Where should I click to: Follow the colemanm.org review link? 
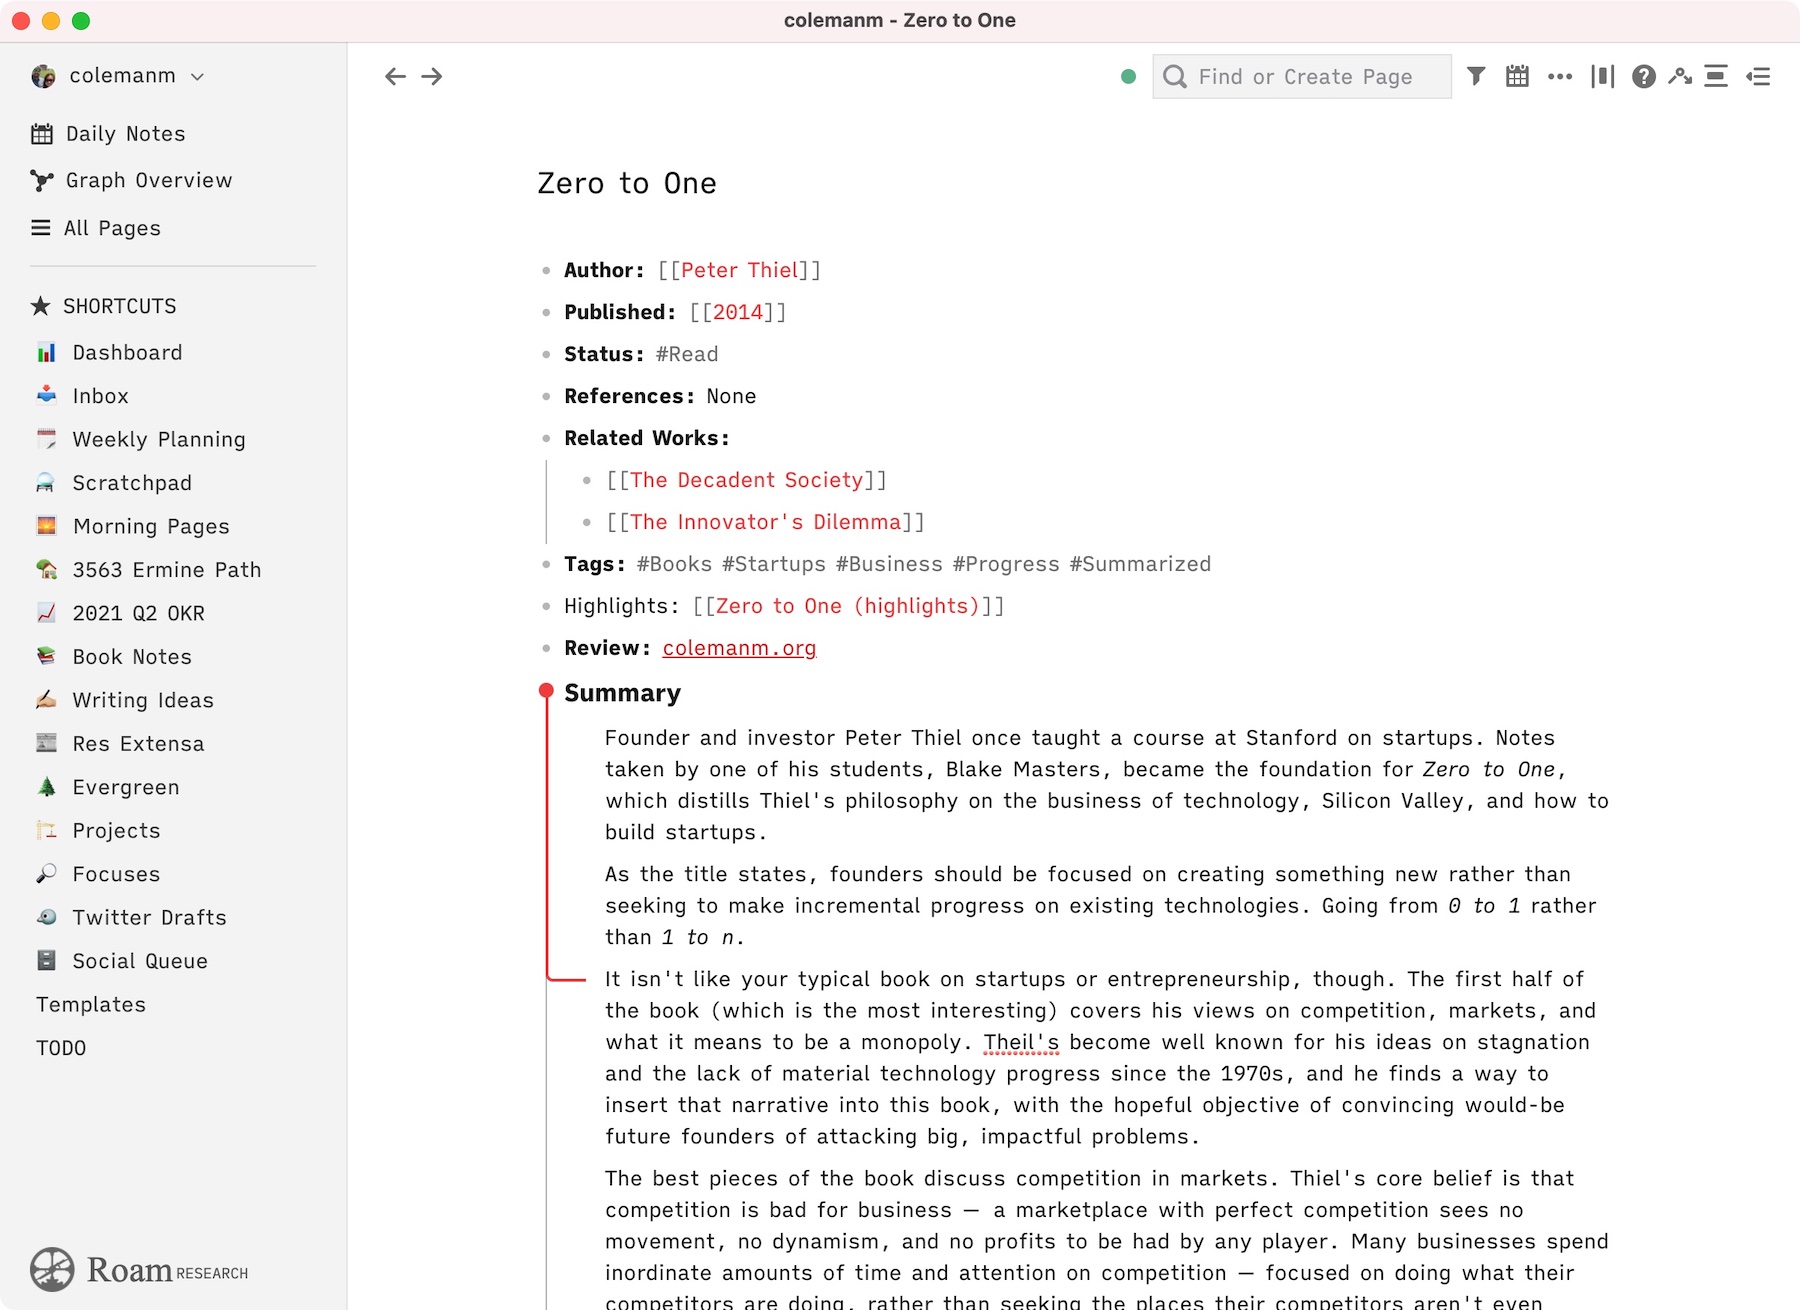(739, 648)
